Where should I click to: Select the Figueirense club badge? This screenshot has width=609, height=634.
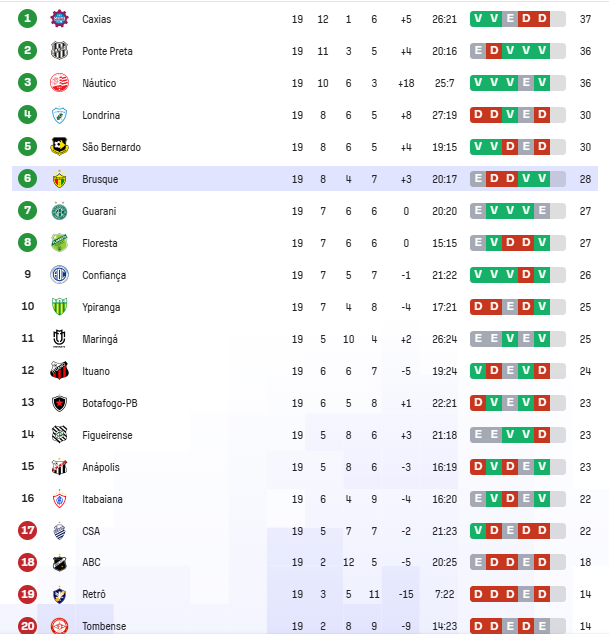pos(59,435)
